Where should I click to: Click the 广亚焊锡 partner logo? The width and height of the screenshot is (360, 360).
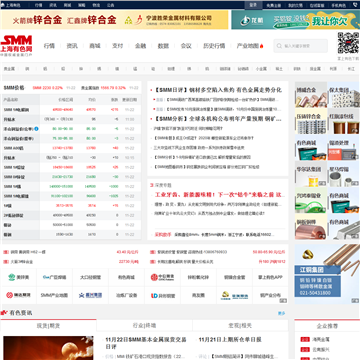click(55, 277)
